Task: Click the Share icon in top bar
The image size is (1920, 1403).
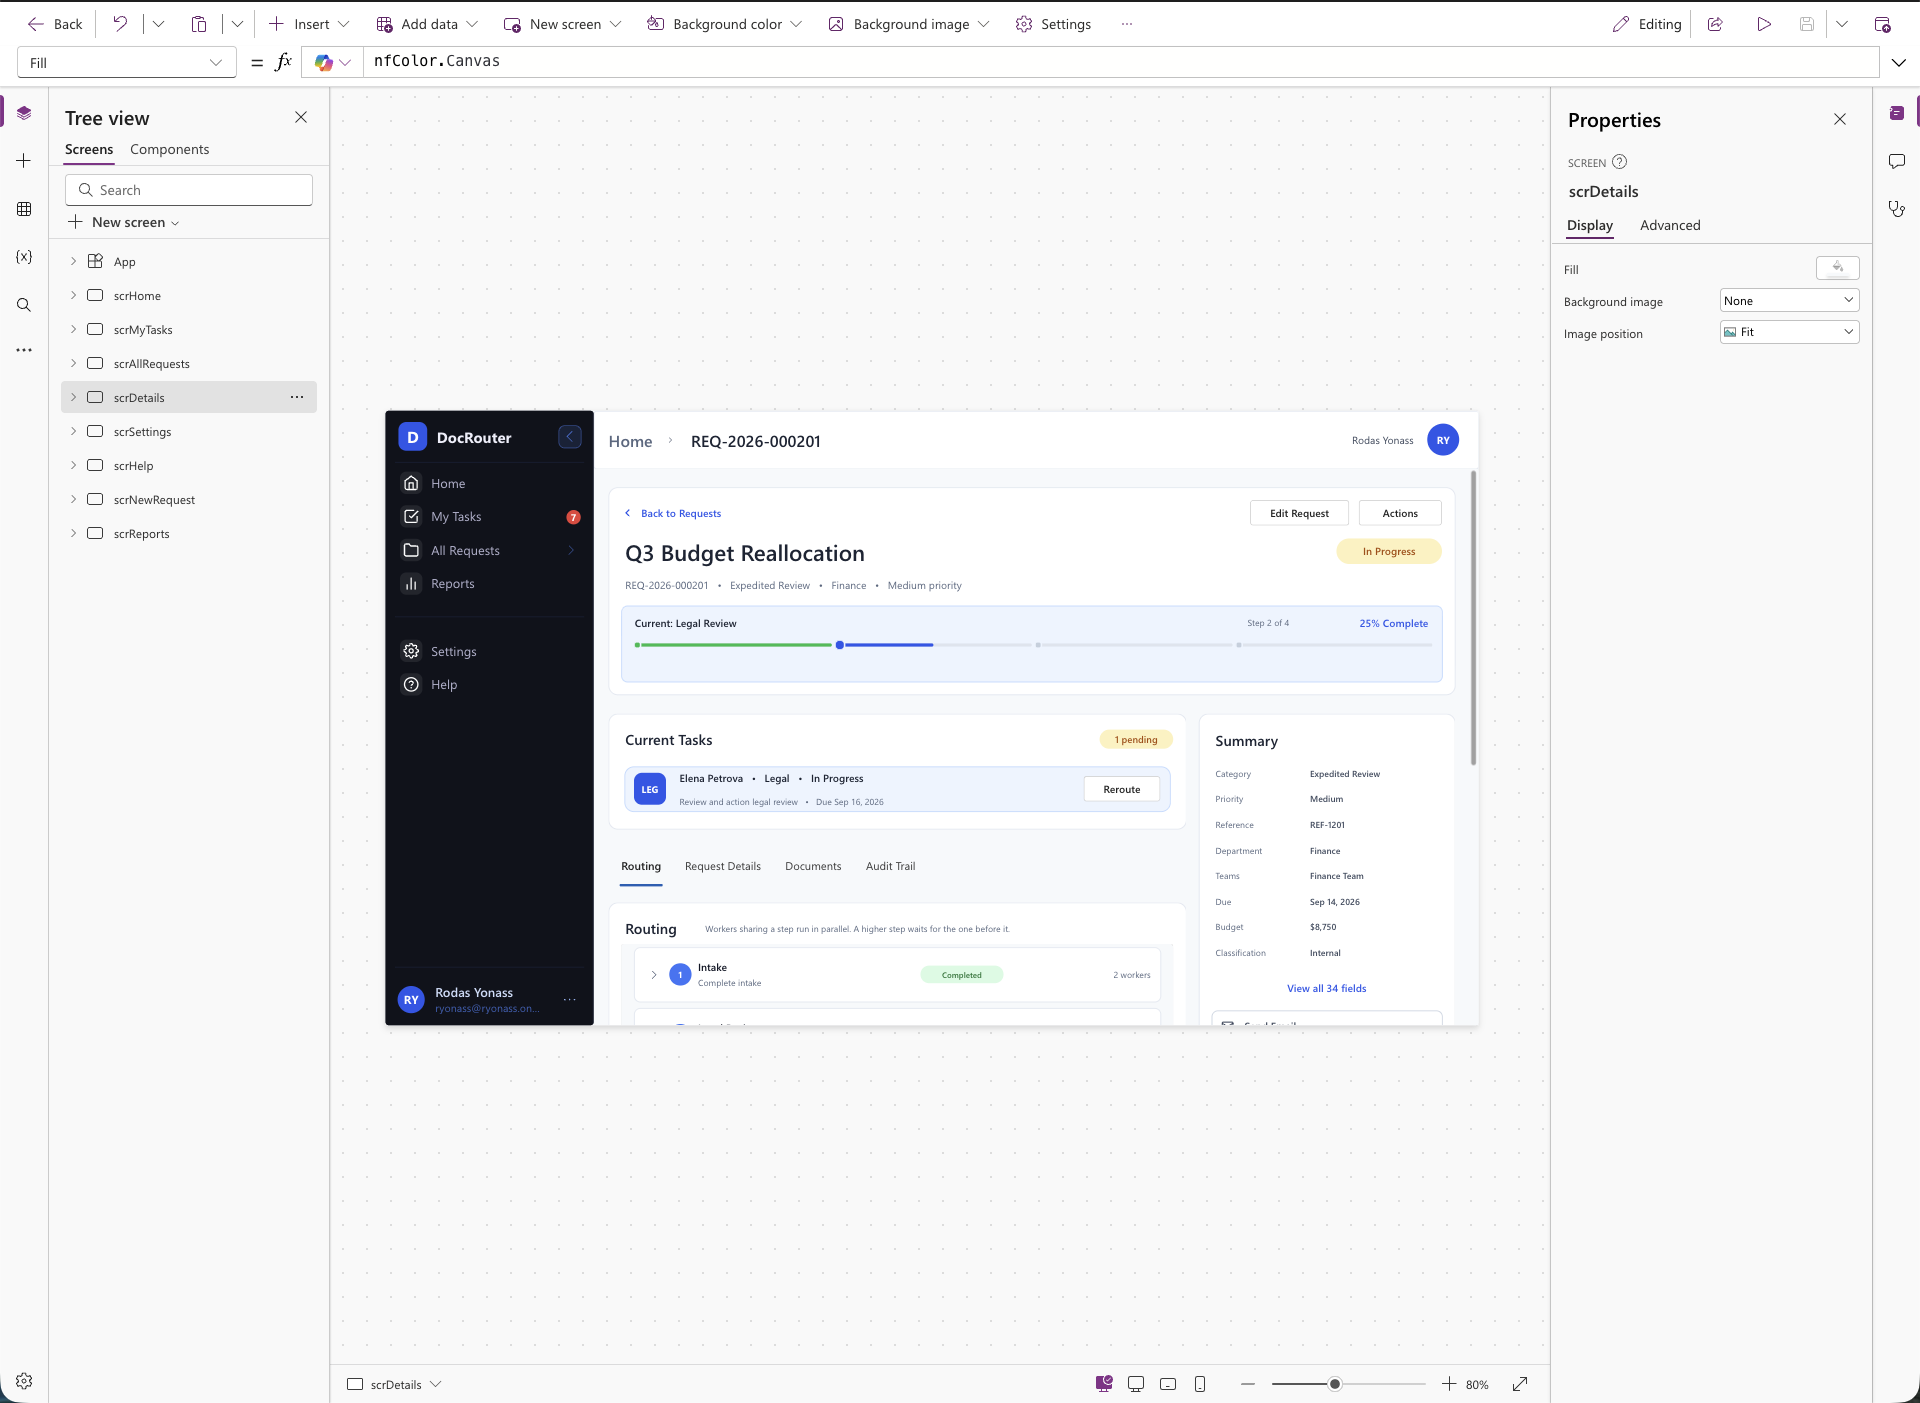Action: click(1715, 24)
